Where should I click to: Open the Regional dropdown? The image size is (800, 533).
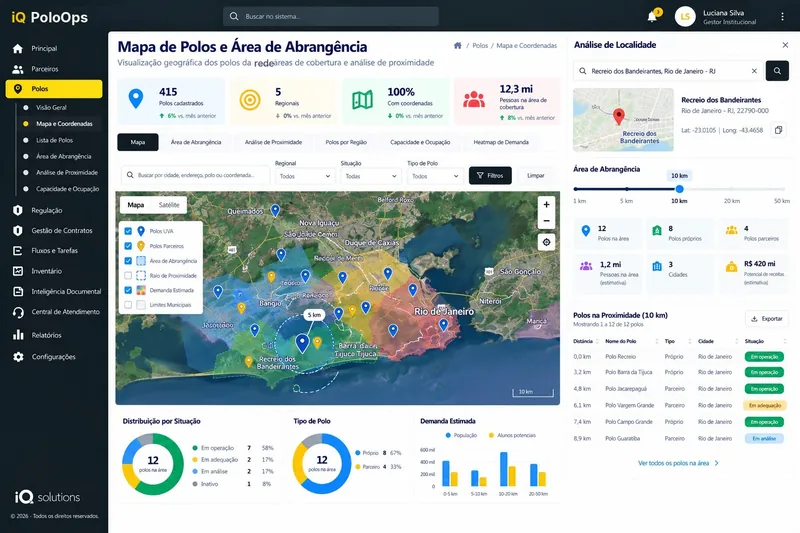(x=305, y=176)
